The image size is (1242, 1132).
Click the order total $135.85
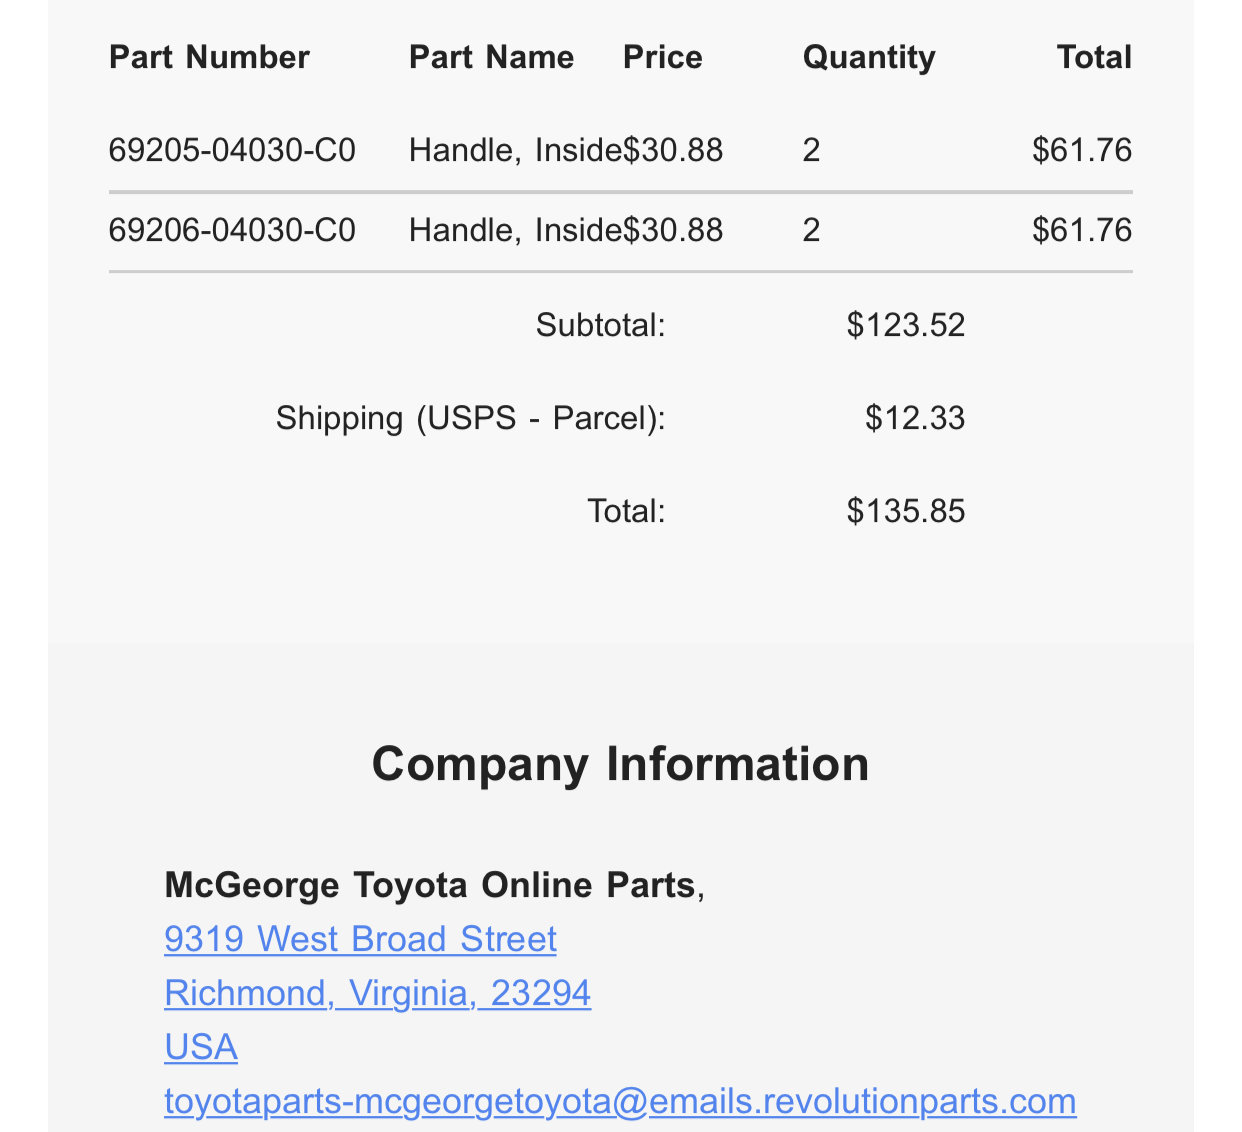click(905, 511)
